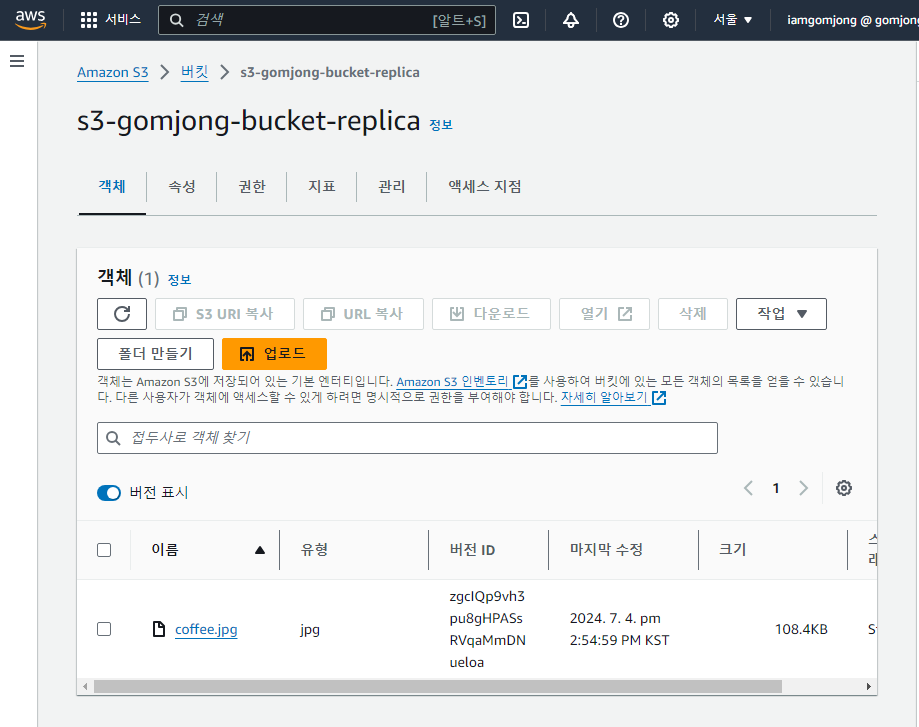The width and height of the screenshot is (919, 727).
Task: Click the S3 URI 복사 button
Action: [x=224, y=314]
